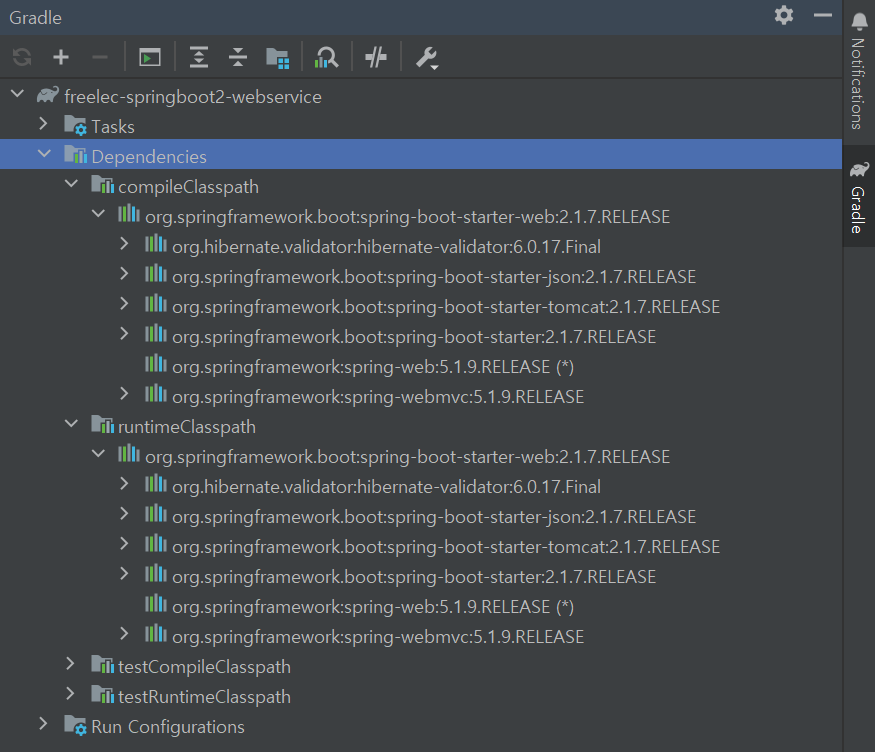Screen dimensions: 875x752
Task: Open the Notifications sidebar tab
Action: point(859,71)
